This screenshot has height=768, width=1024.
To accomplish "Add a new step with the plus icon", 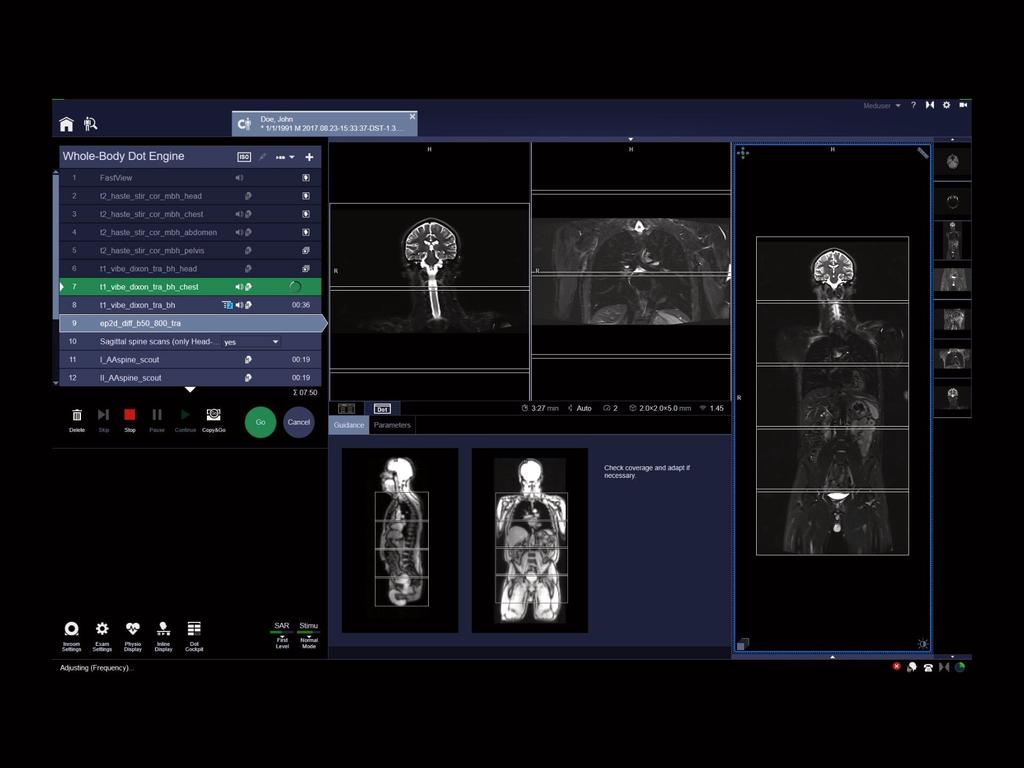I will [x=309, y=157].
